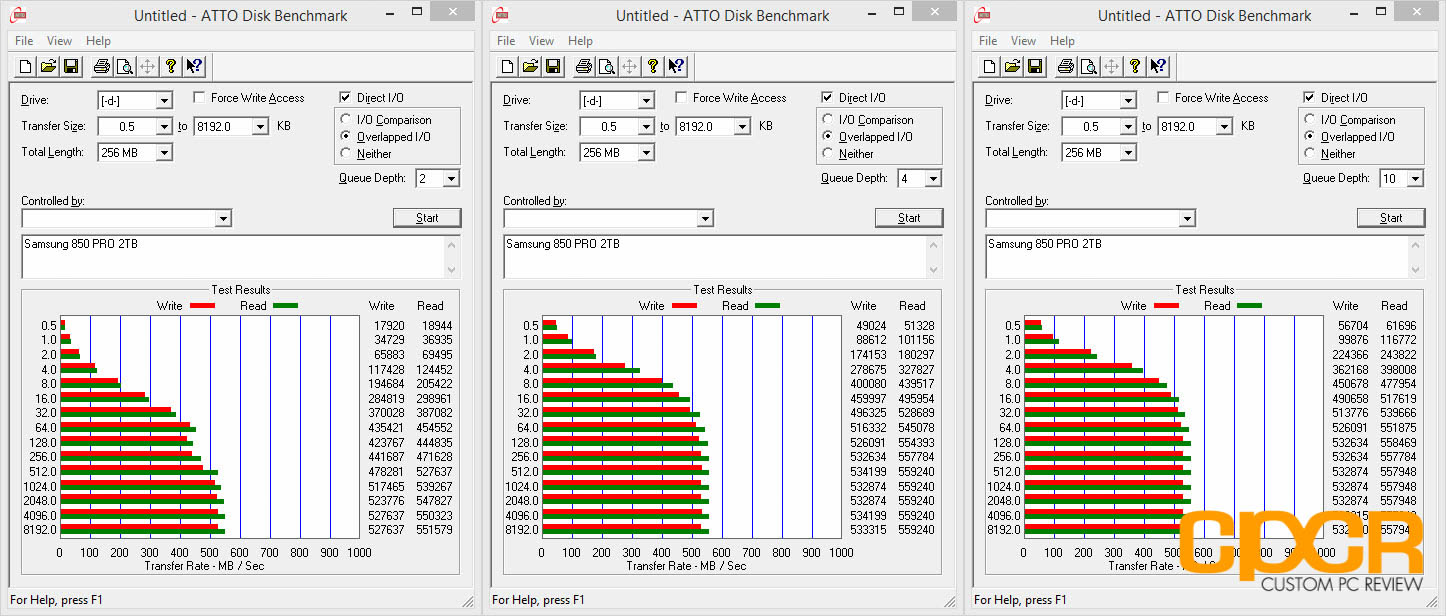The width and height of the screenshot is (1446, 616).
Task: Select I/O Comparison radio in Queue Depth 2 window
Action: pos(347,120)
